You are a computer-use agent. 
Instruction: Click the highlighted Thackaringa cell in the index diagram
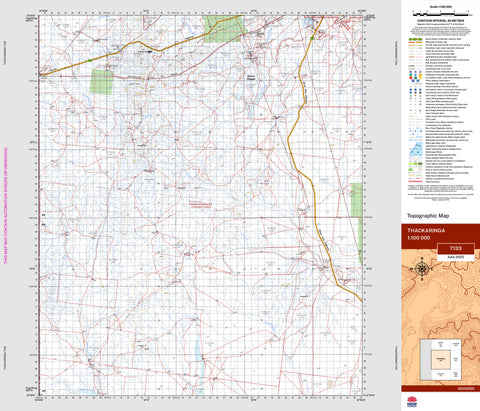441,360
